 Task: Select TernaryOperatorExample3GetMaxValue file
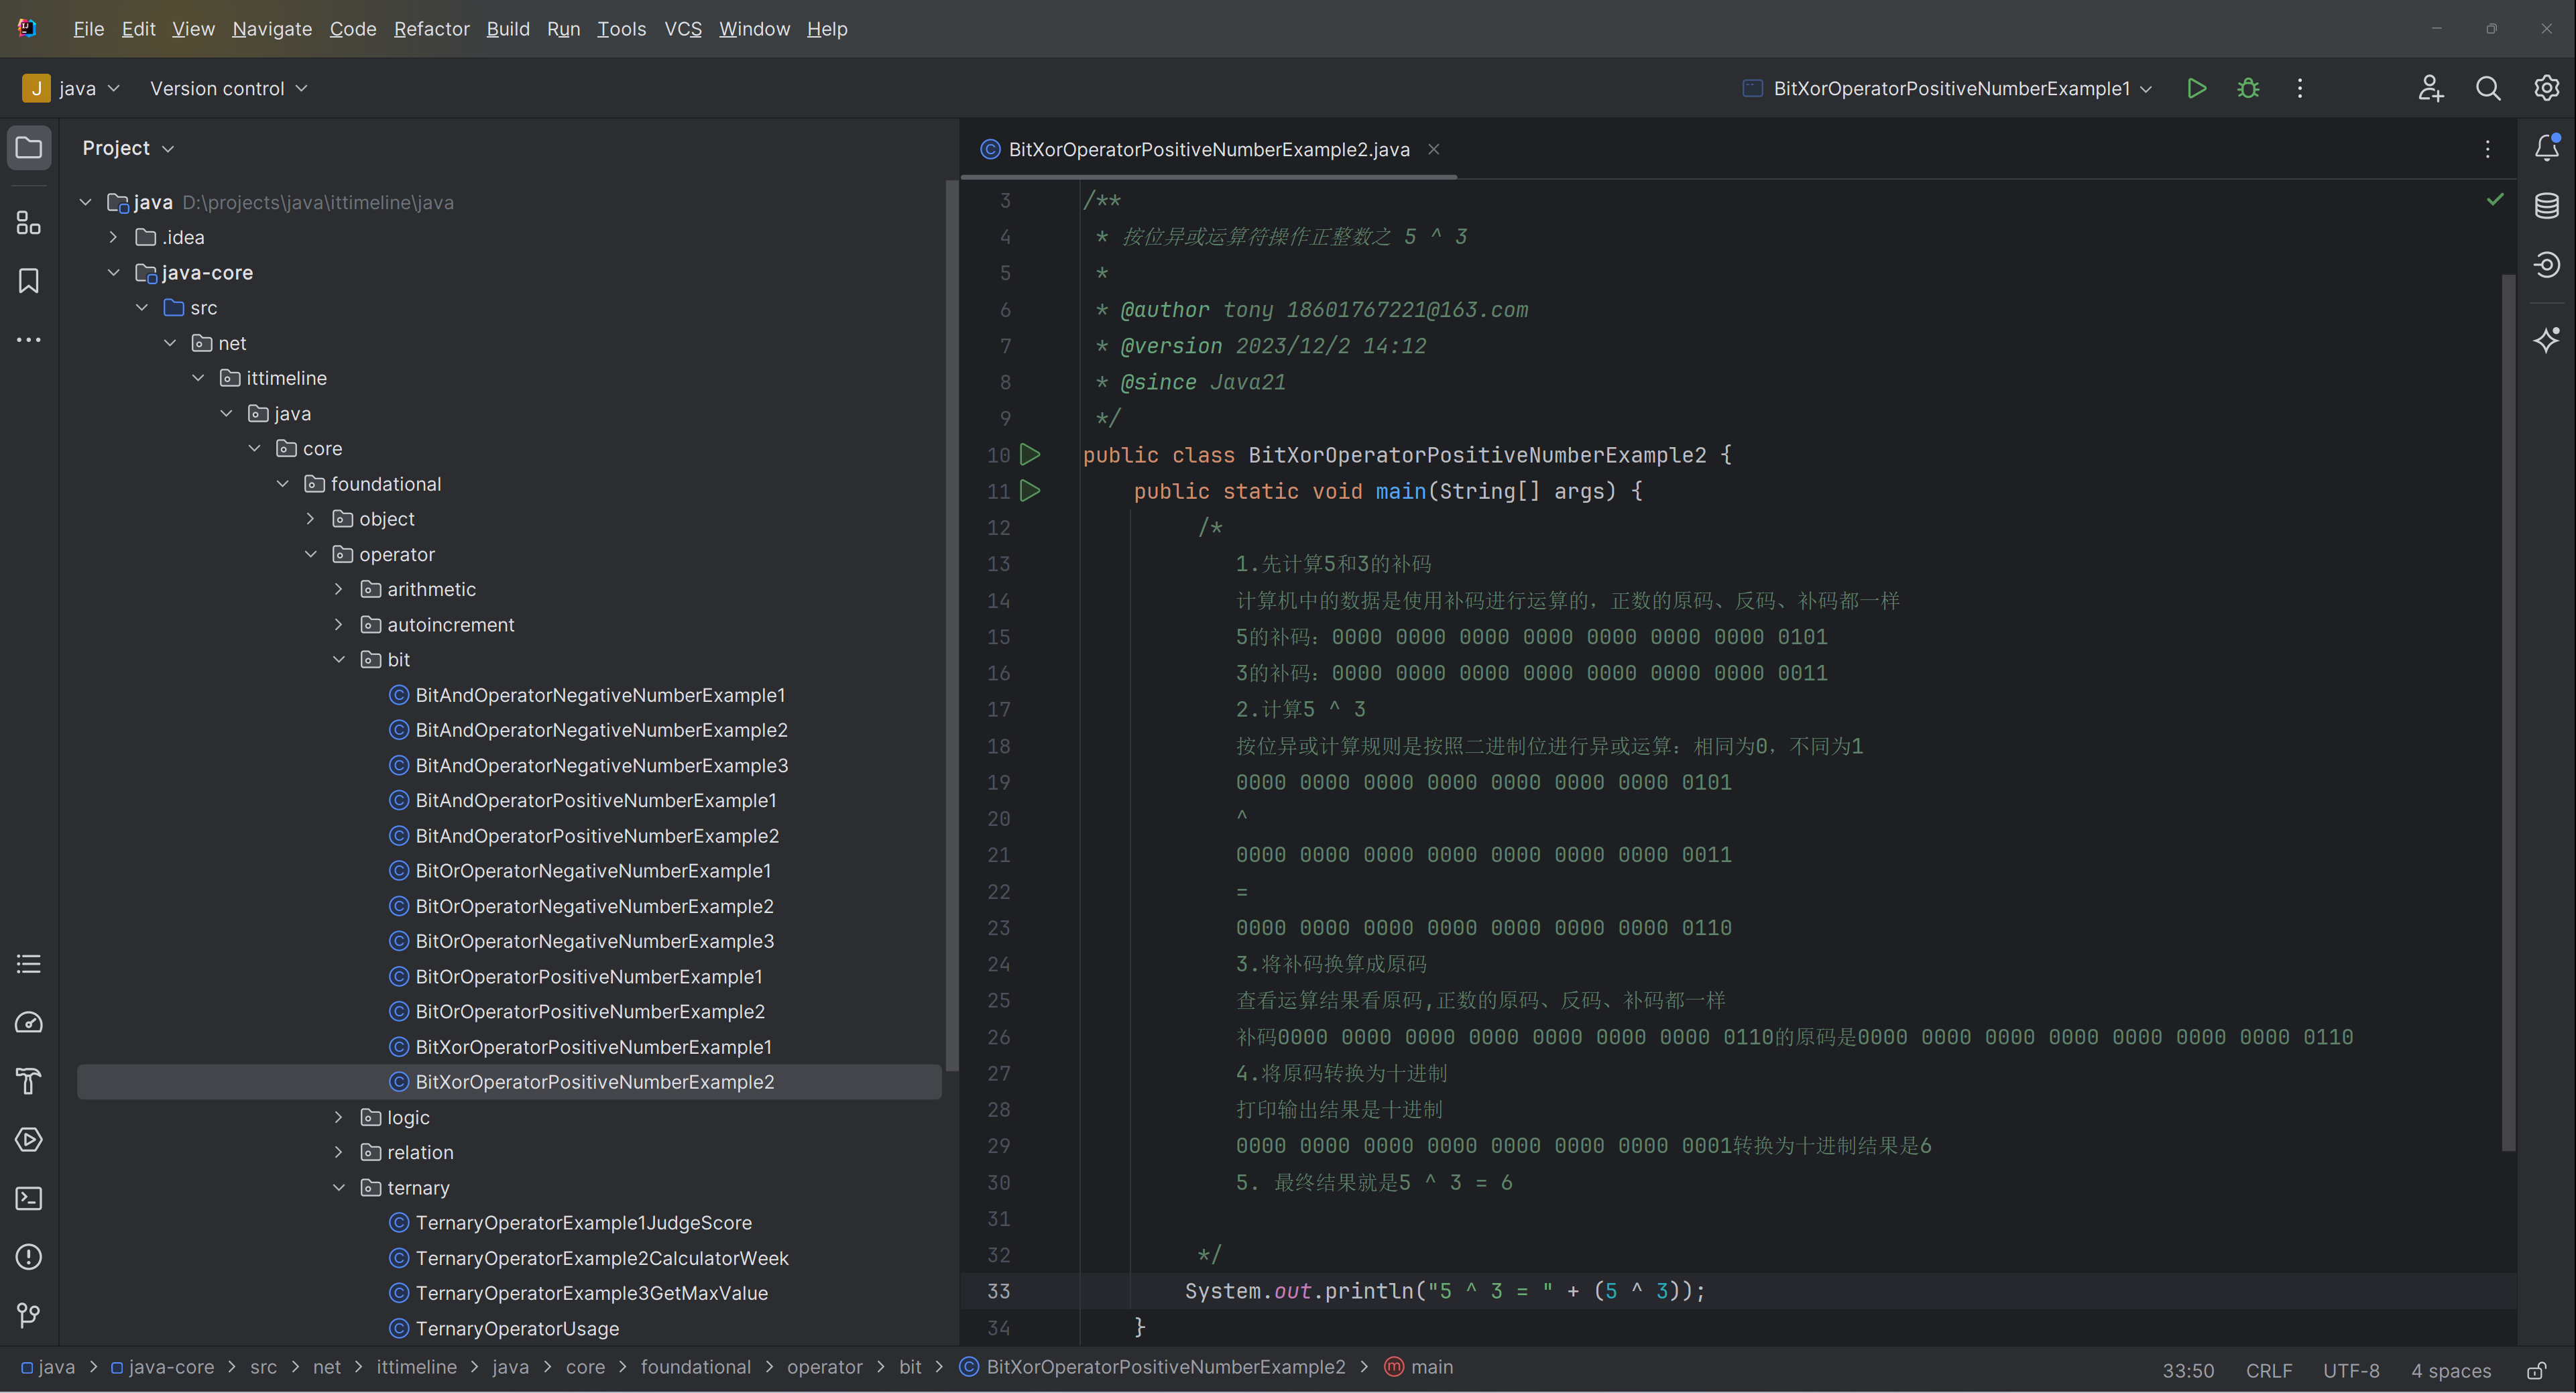click(591, 1293)
